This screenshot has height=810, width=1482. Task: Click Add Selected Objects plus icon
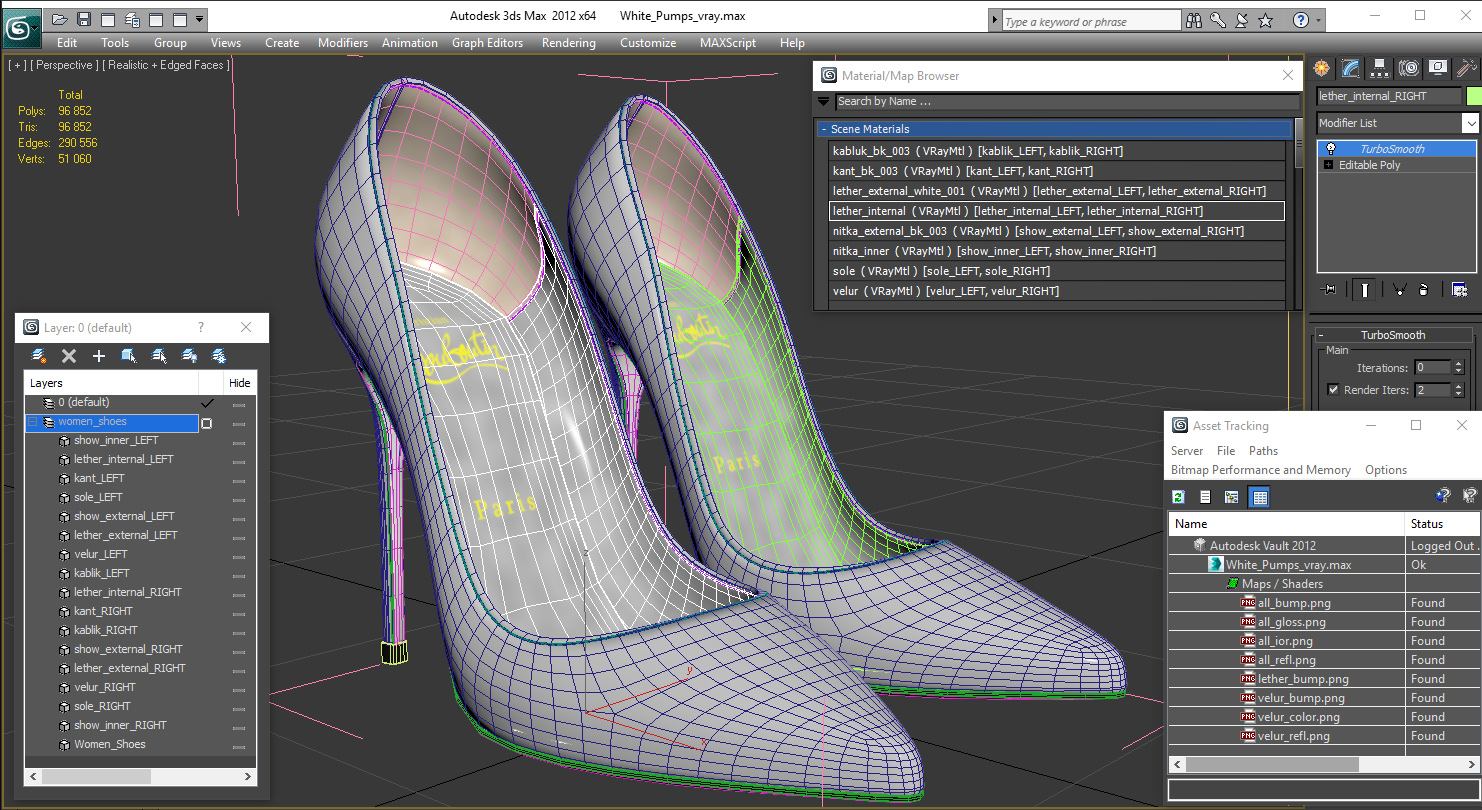[x=99, y=356]
